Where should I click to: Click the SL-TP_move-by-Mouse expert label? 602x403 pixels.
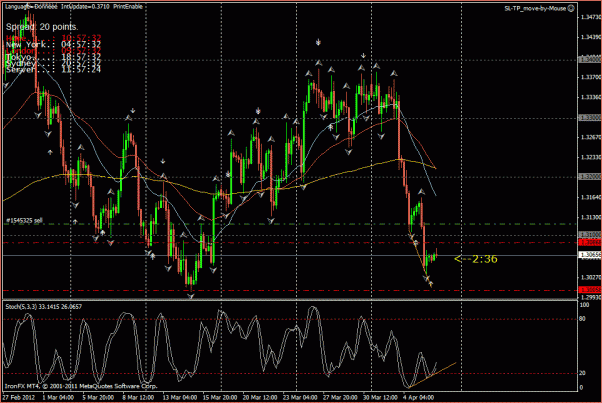click(x=535, y=8)
